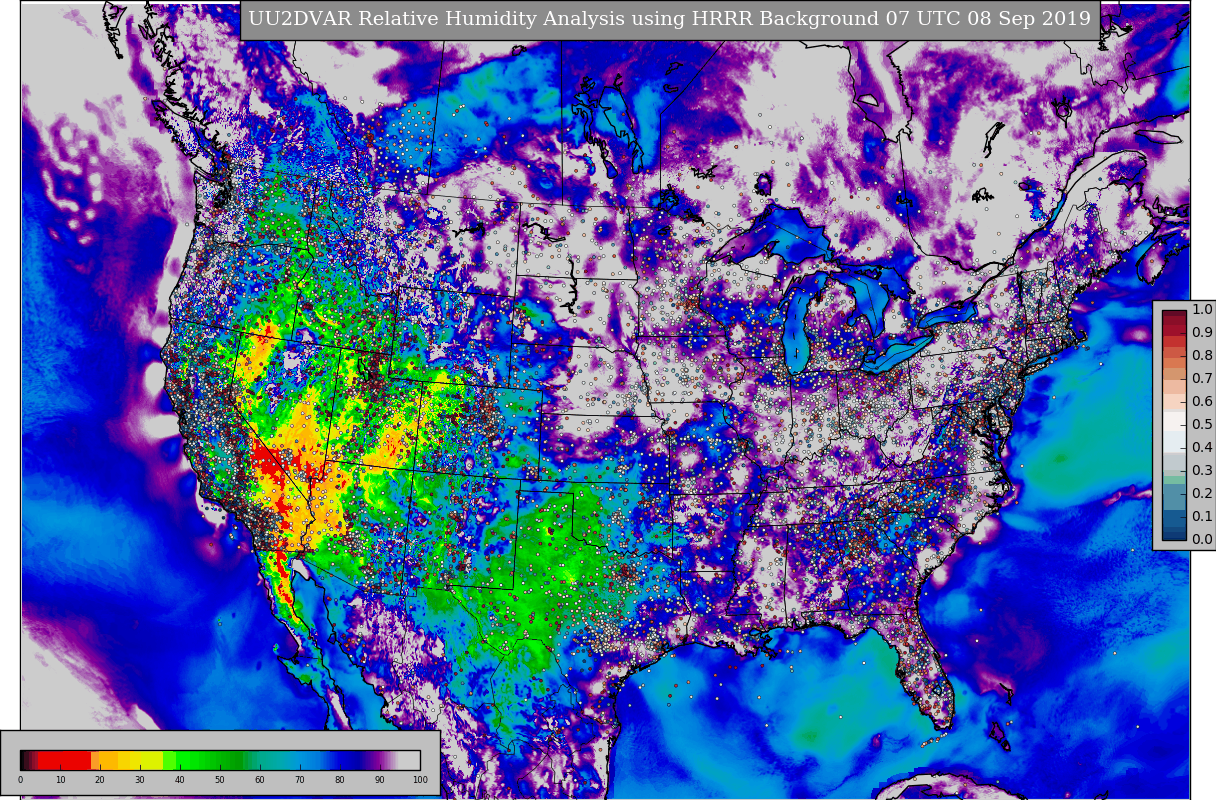Click the 30 tick label on humidity colorbar
Viewport: 1216px width, 800px height.
(x=140, y=780)
